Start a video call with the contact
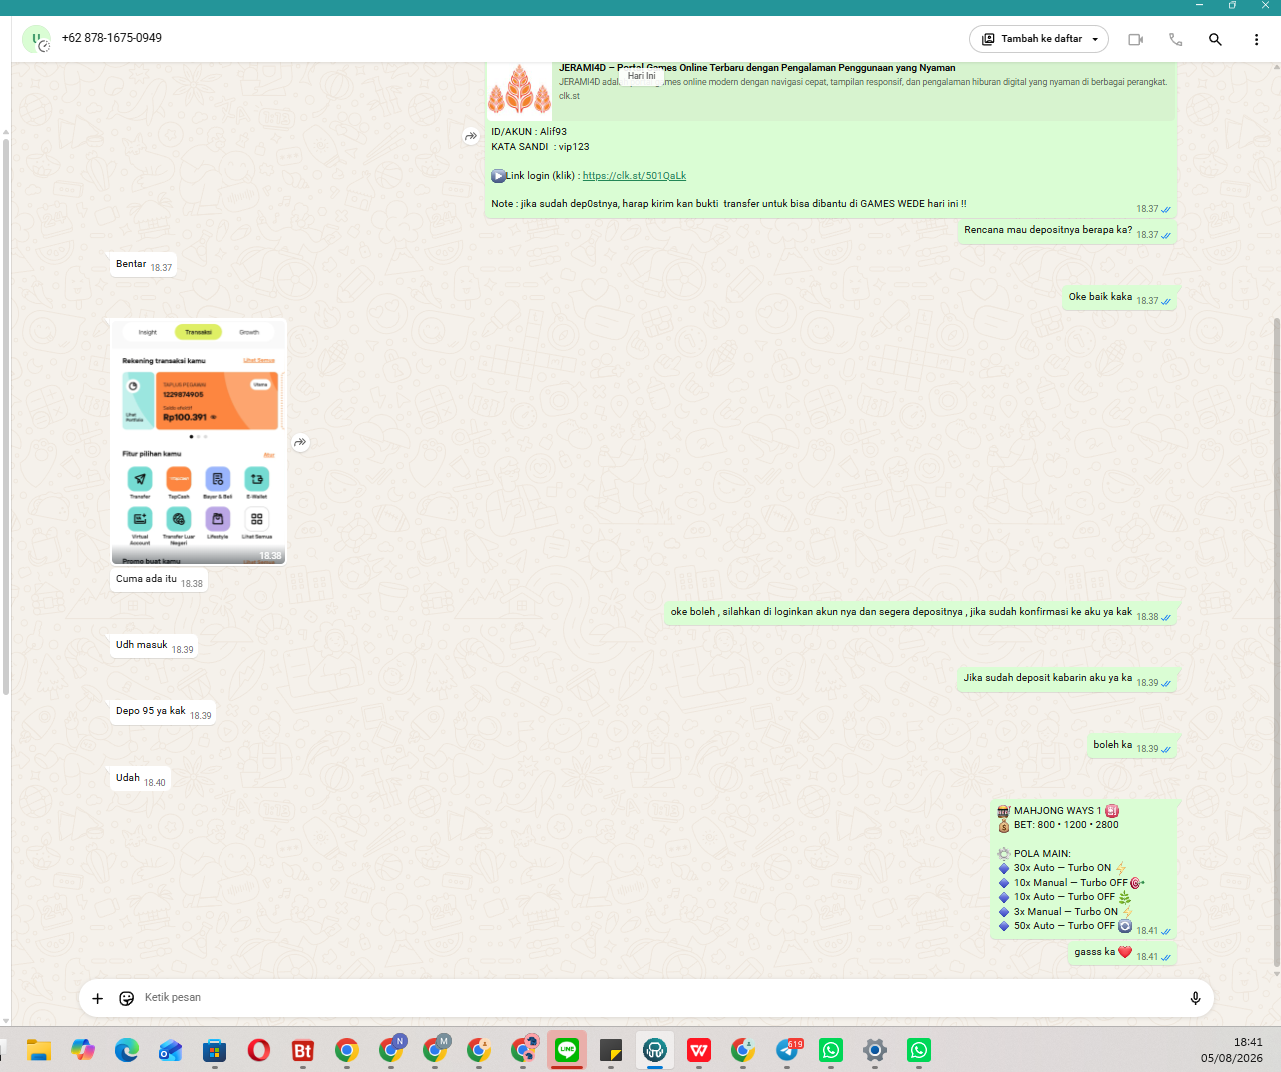Image resolution: width=1281 pixels, height=1072 pixels. (x=1135, y=39)
